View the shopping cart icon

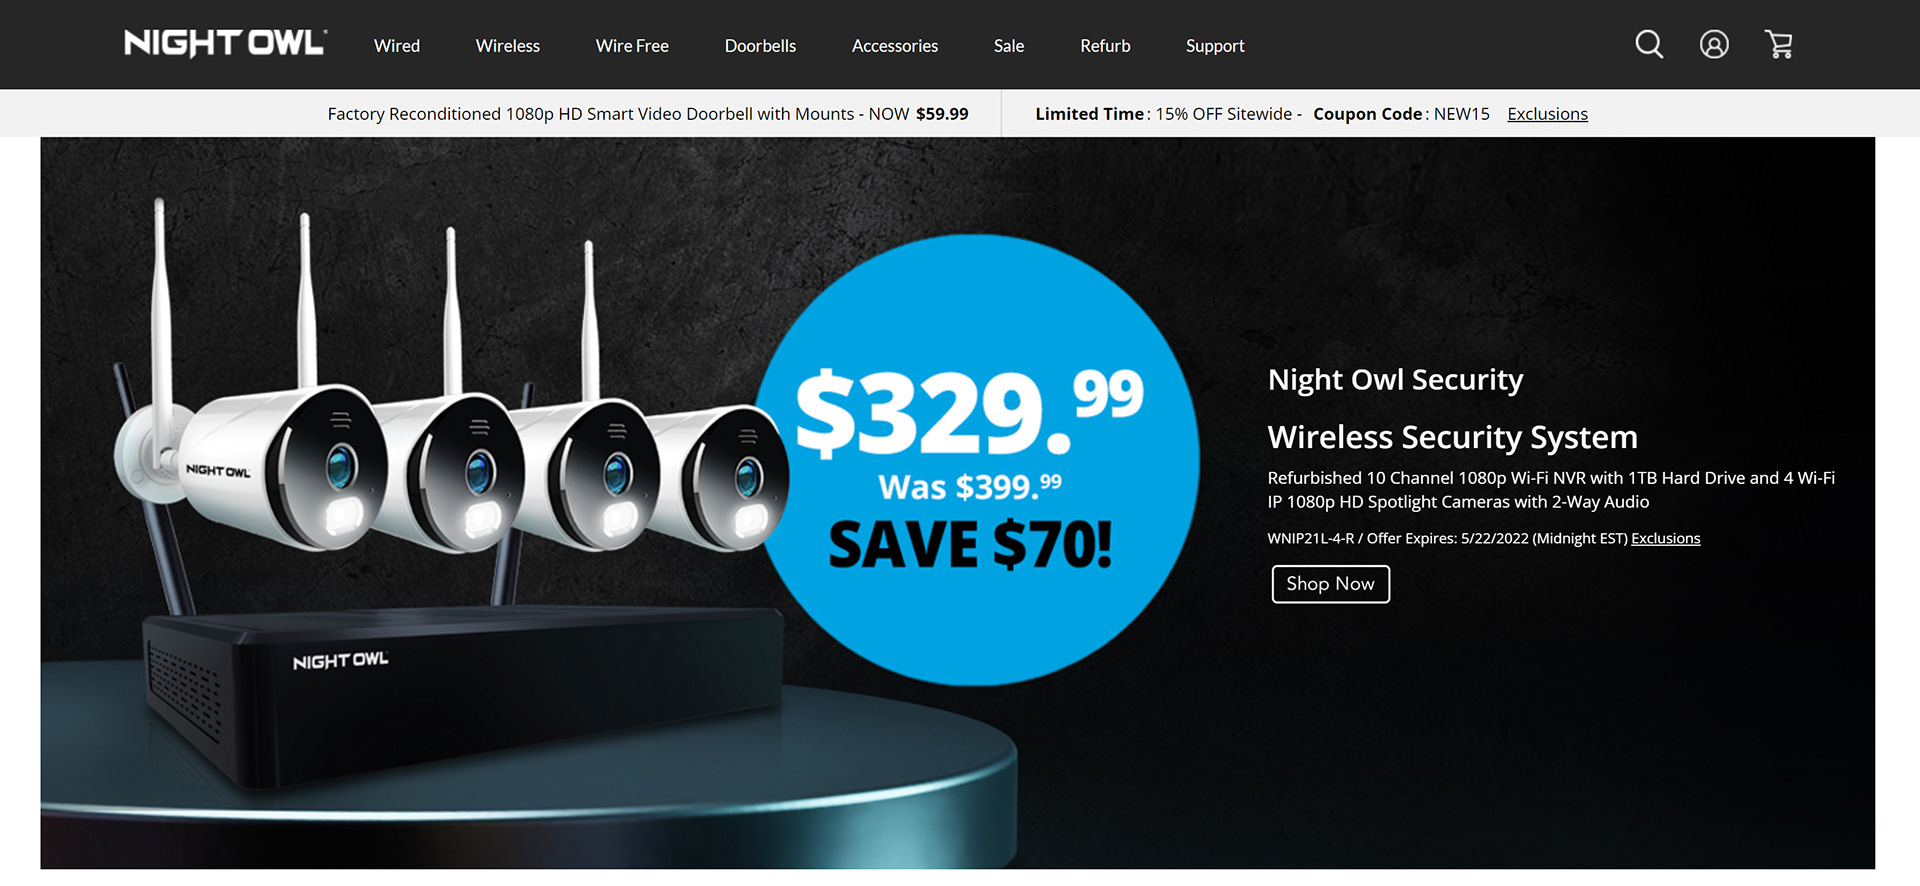[1779, 45]
